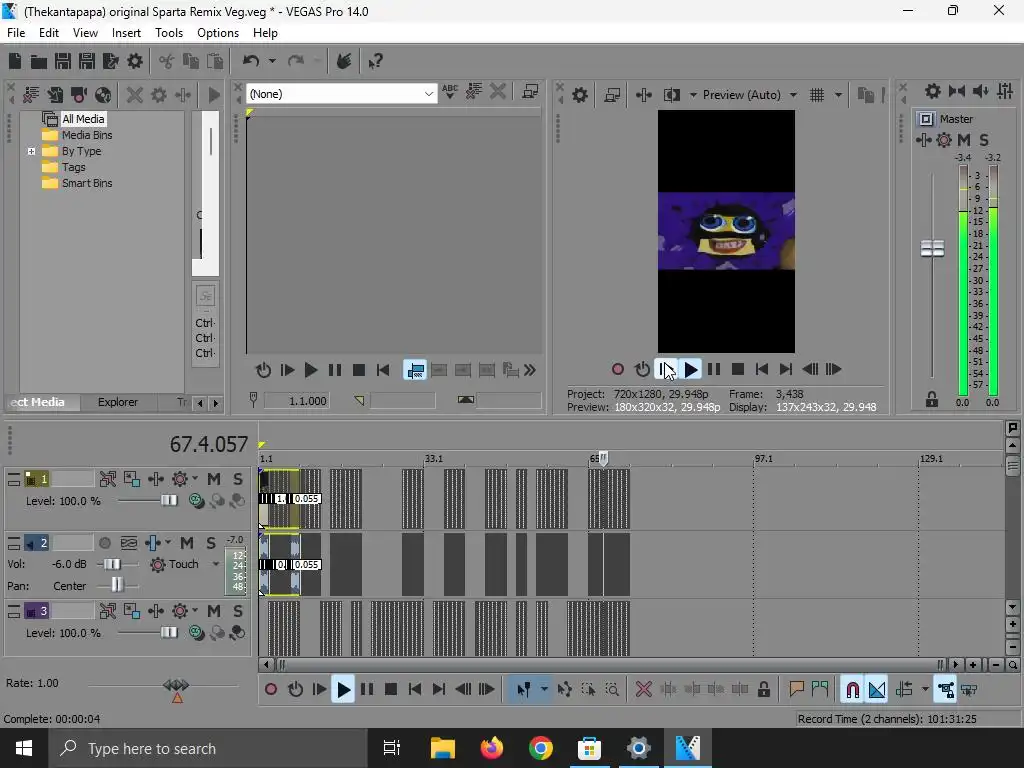Mute the Master bus with M

click(x=963, y=140)
